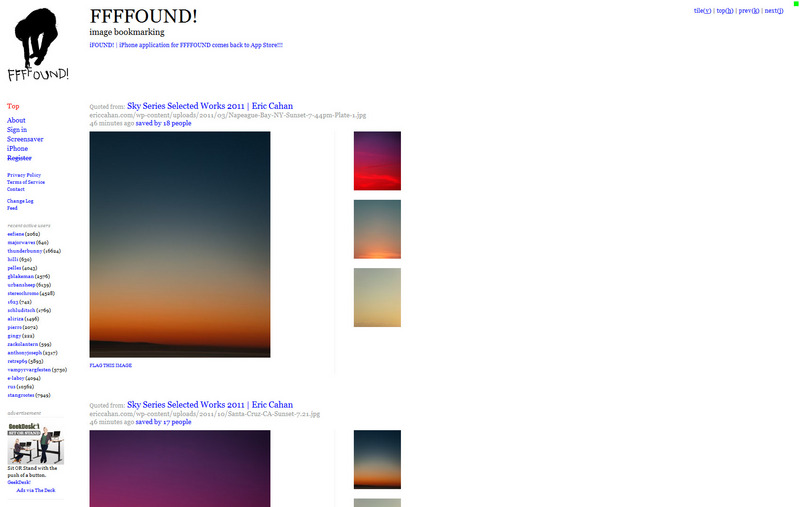Open the Privacy Policy link

pyautogui.click(x=24, y=175)
